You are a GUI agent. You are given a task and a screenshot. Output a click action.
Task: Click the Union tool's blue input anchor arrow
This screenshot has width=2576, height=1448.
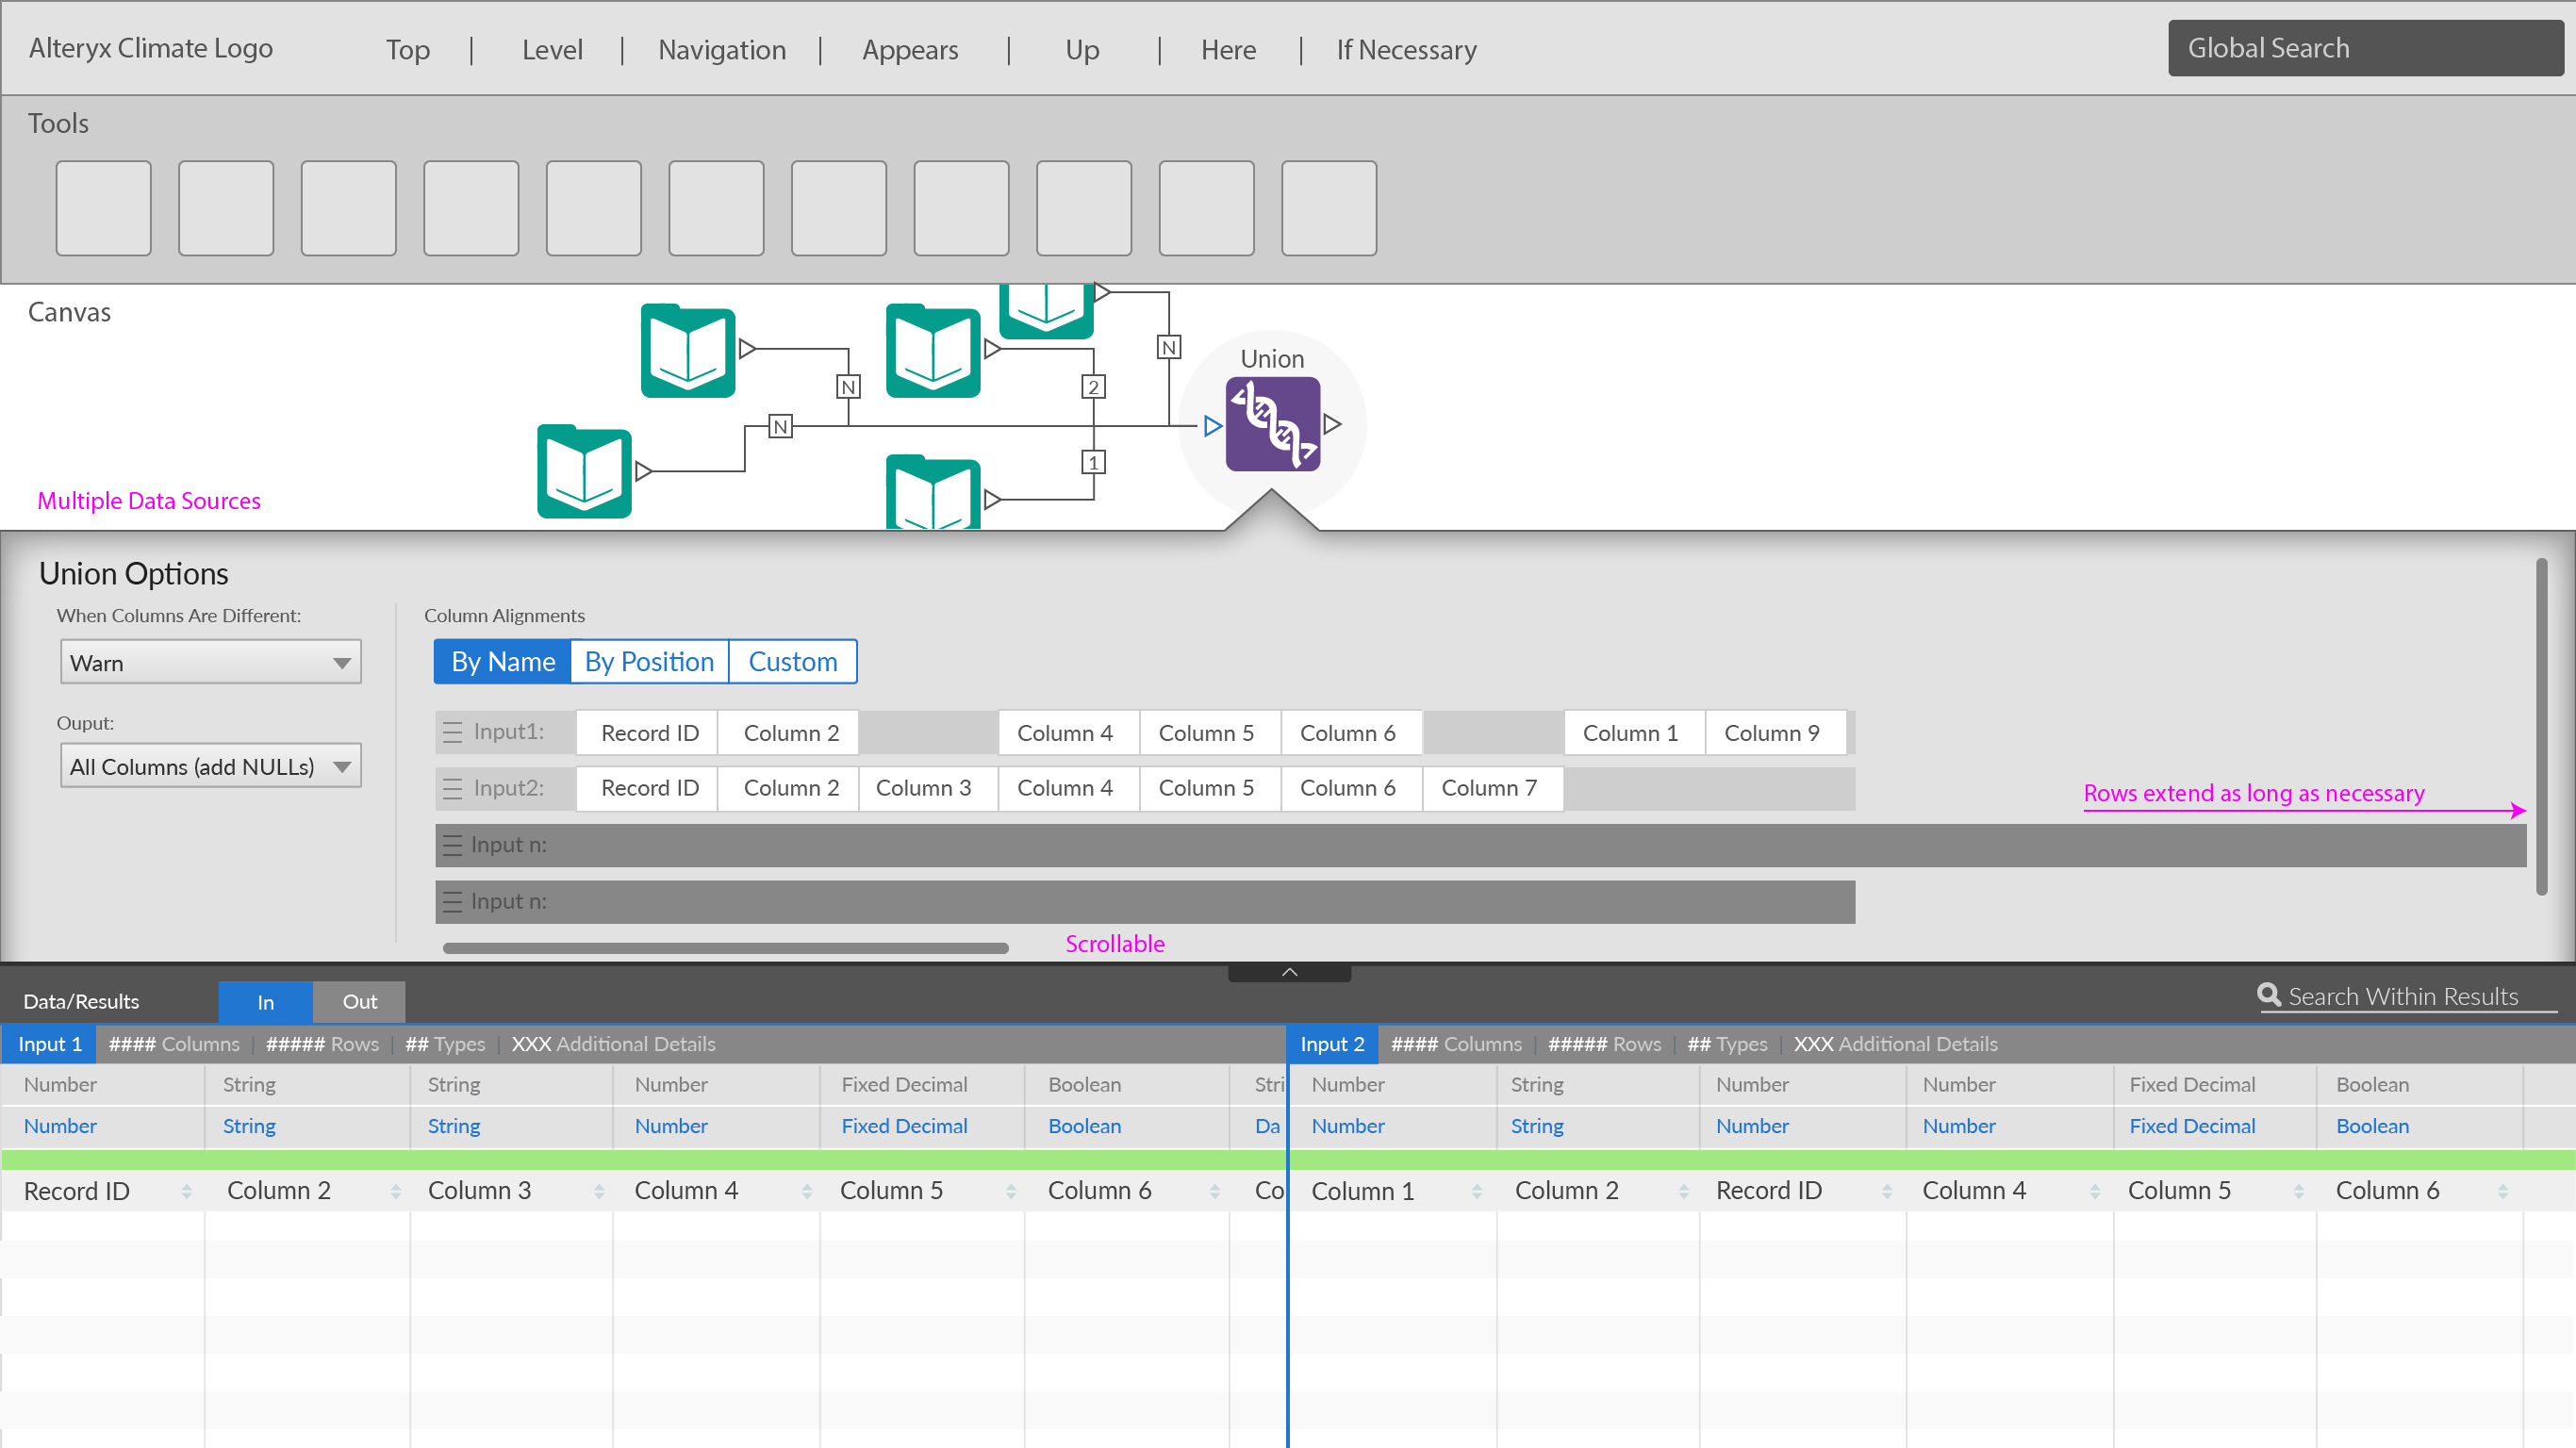pos(1212,426)
